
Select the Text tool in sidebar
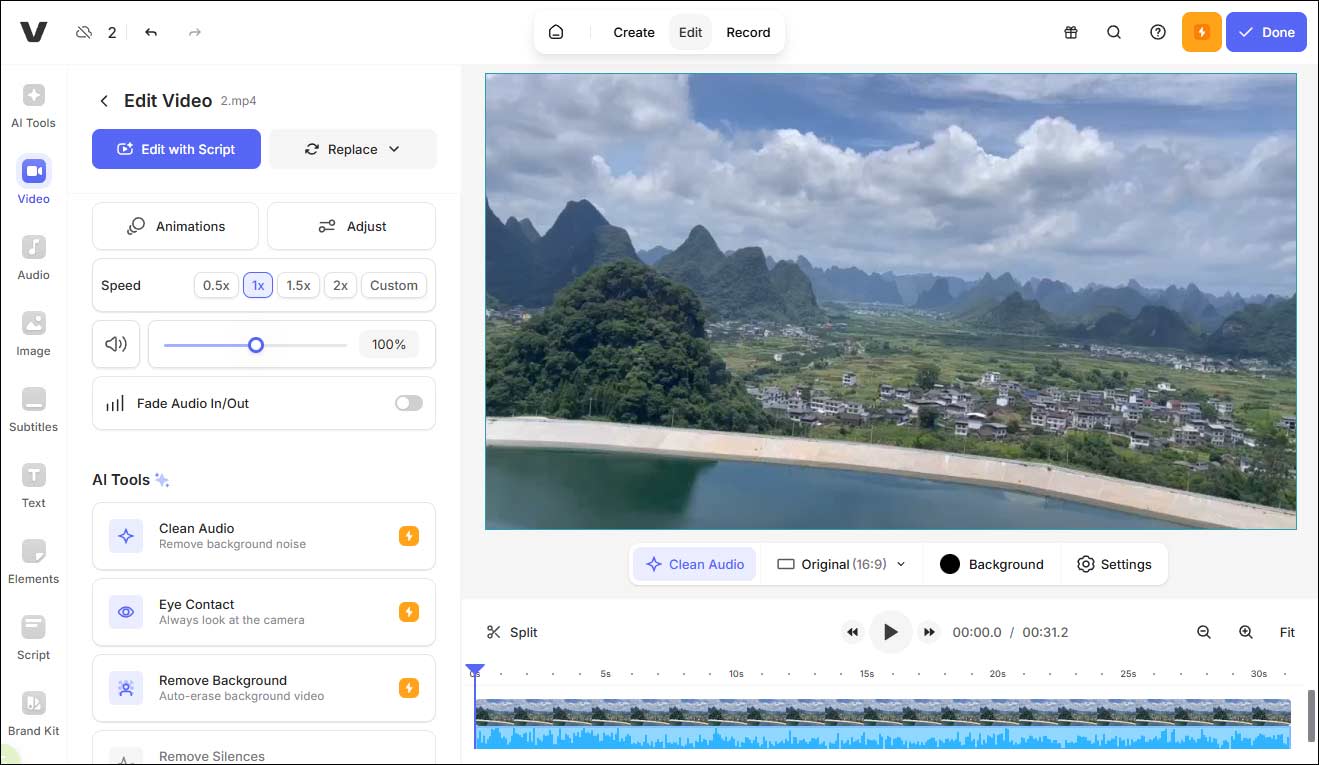pos(33,484)
